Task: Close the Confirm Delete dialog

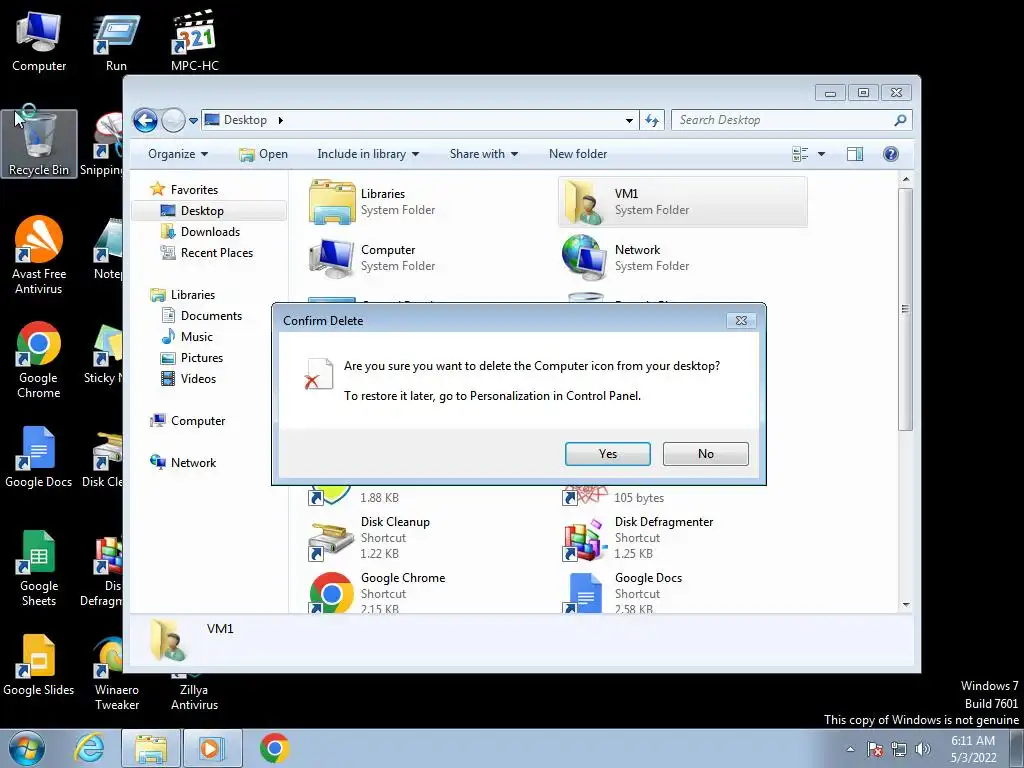Action: (x=741, y=321)
